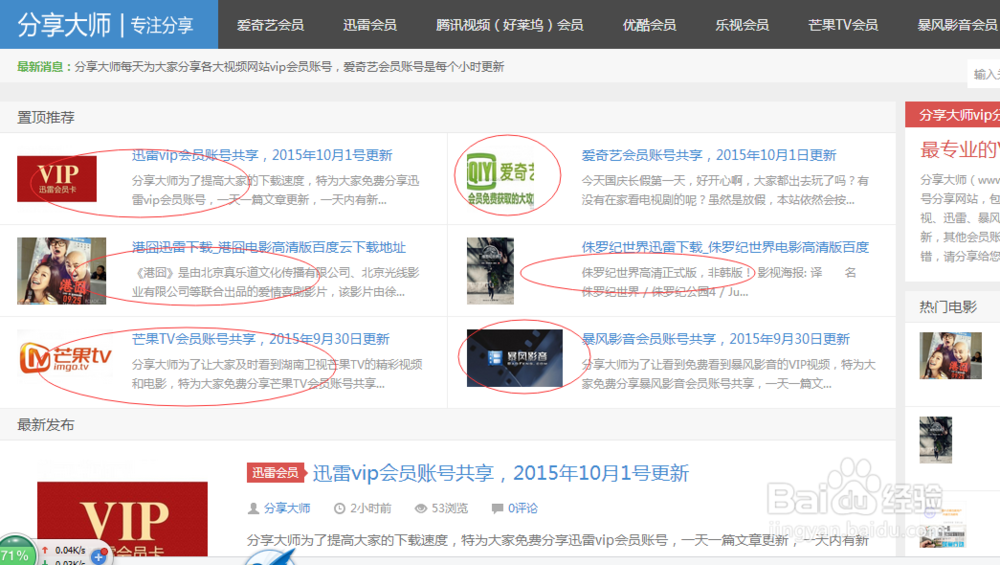
Task: Click the 分享大师vip red sidebar header
Action: coord(953,115)
